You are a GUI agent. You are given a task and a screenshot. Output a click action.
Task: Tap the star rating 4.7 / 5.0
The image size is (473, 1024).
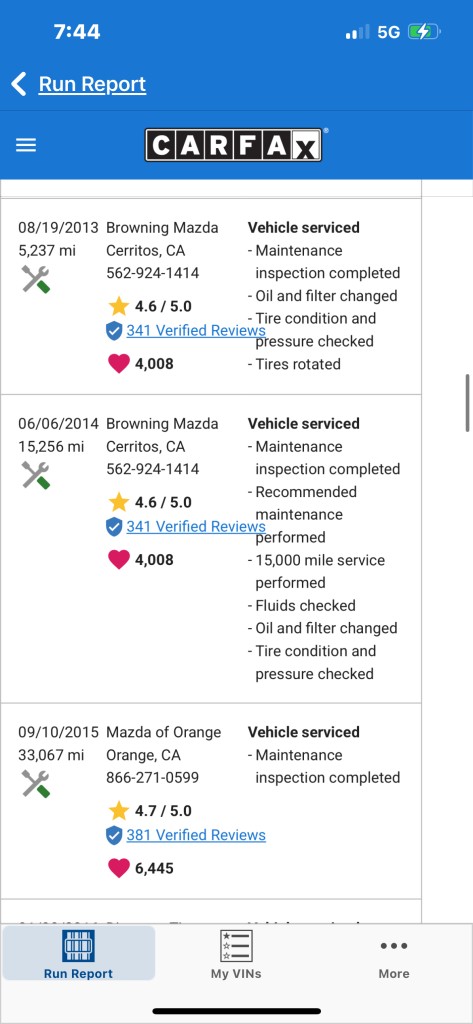[150, 811]
